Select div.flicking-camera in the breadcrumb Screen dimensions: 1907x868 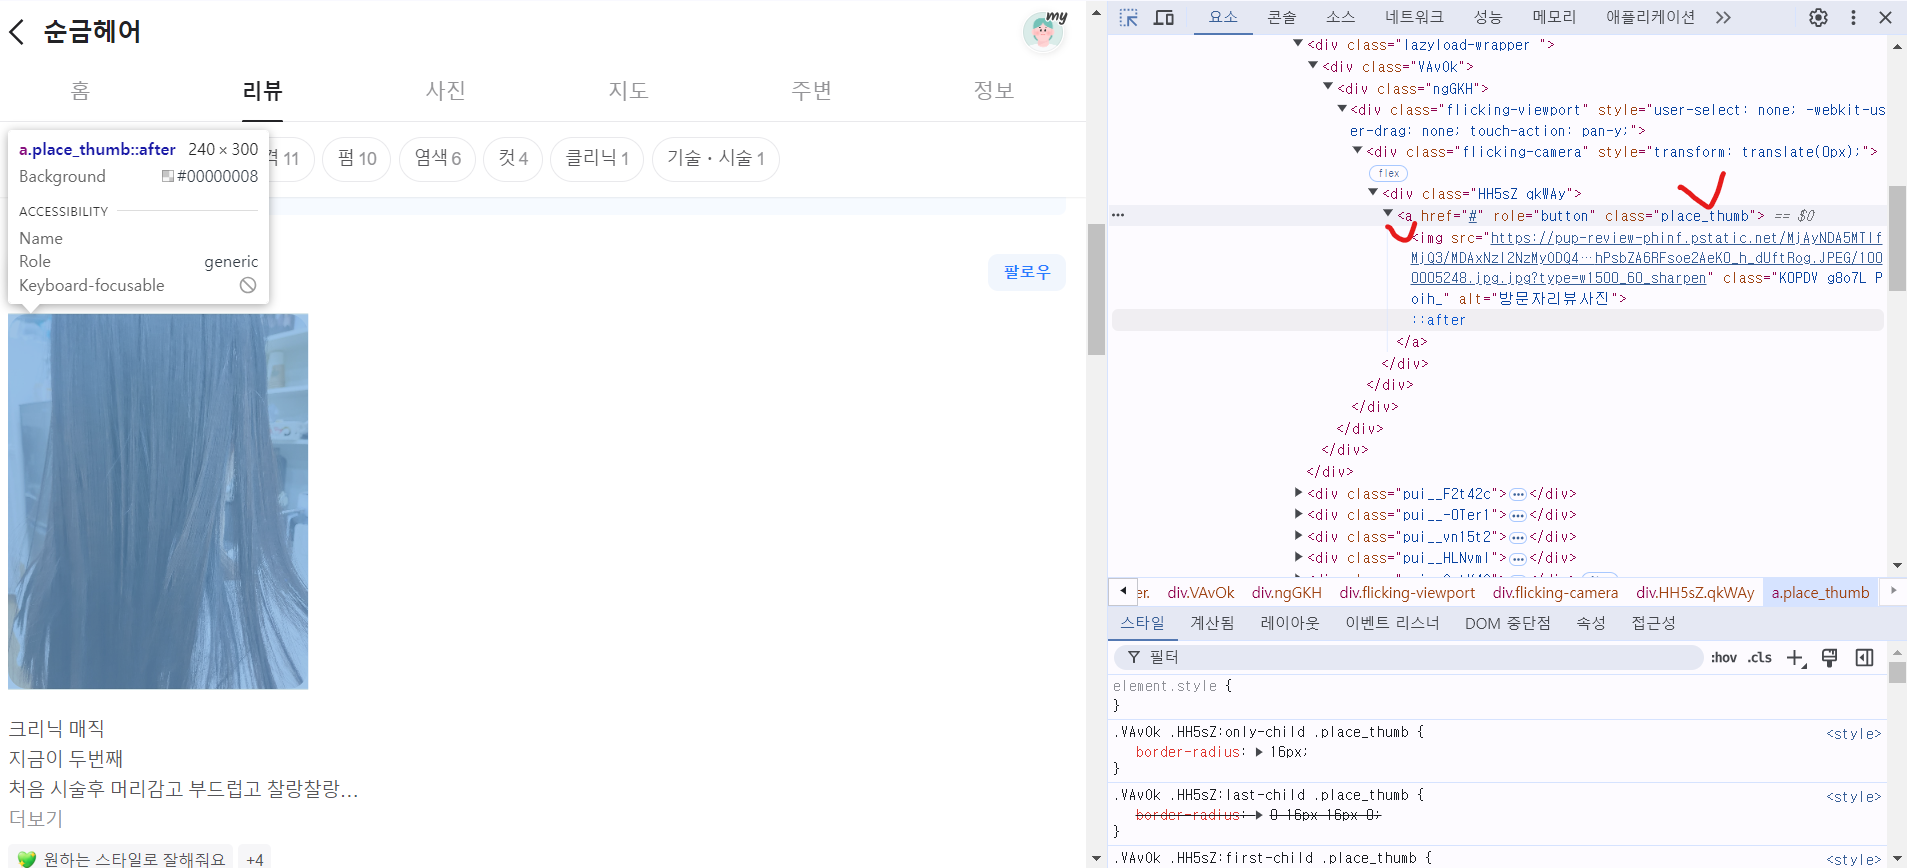point(1555,593)
